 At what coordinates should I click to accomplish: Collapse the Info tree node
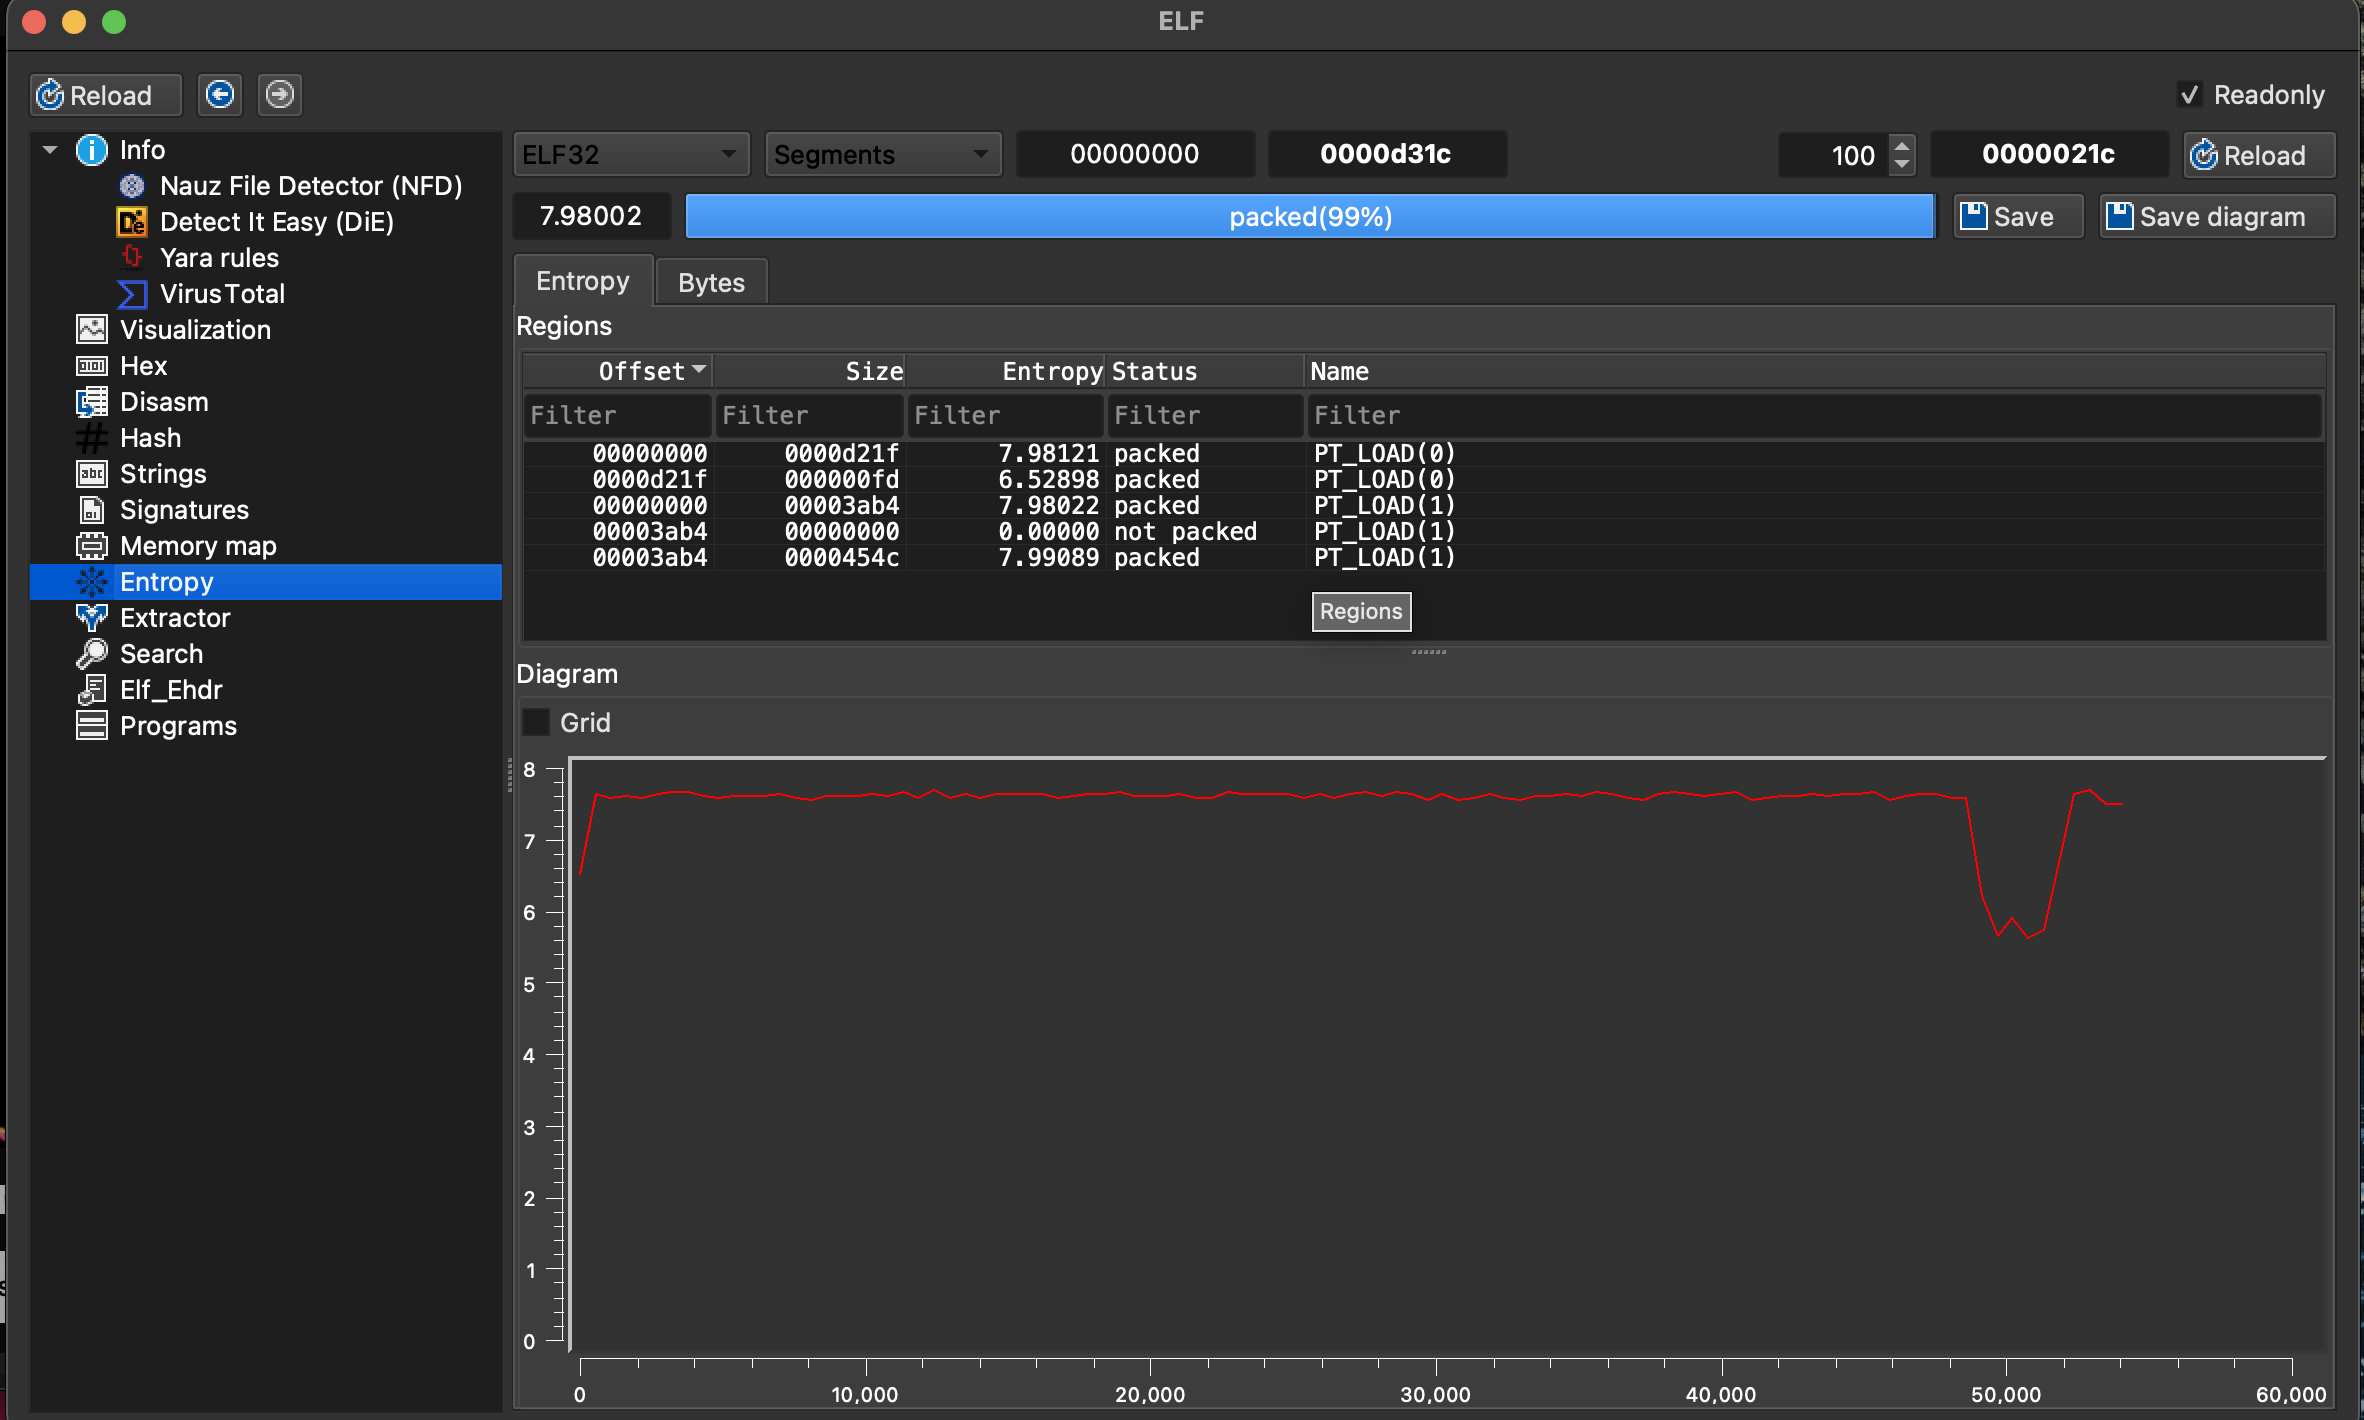pyautogui.click(x=50, y=150)
